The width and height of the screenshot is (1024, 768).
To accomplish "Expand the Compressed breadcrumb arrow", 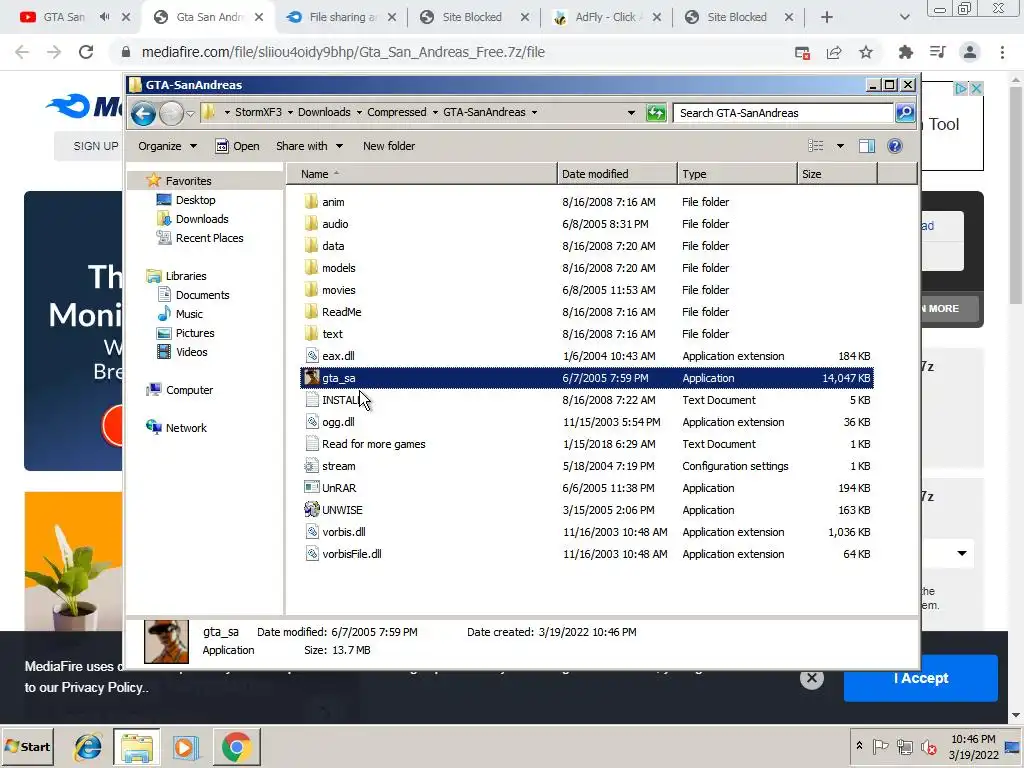I will (x=435, y=112).
